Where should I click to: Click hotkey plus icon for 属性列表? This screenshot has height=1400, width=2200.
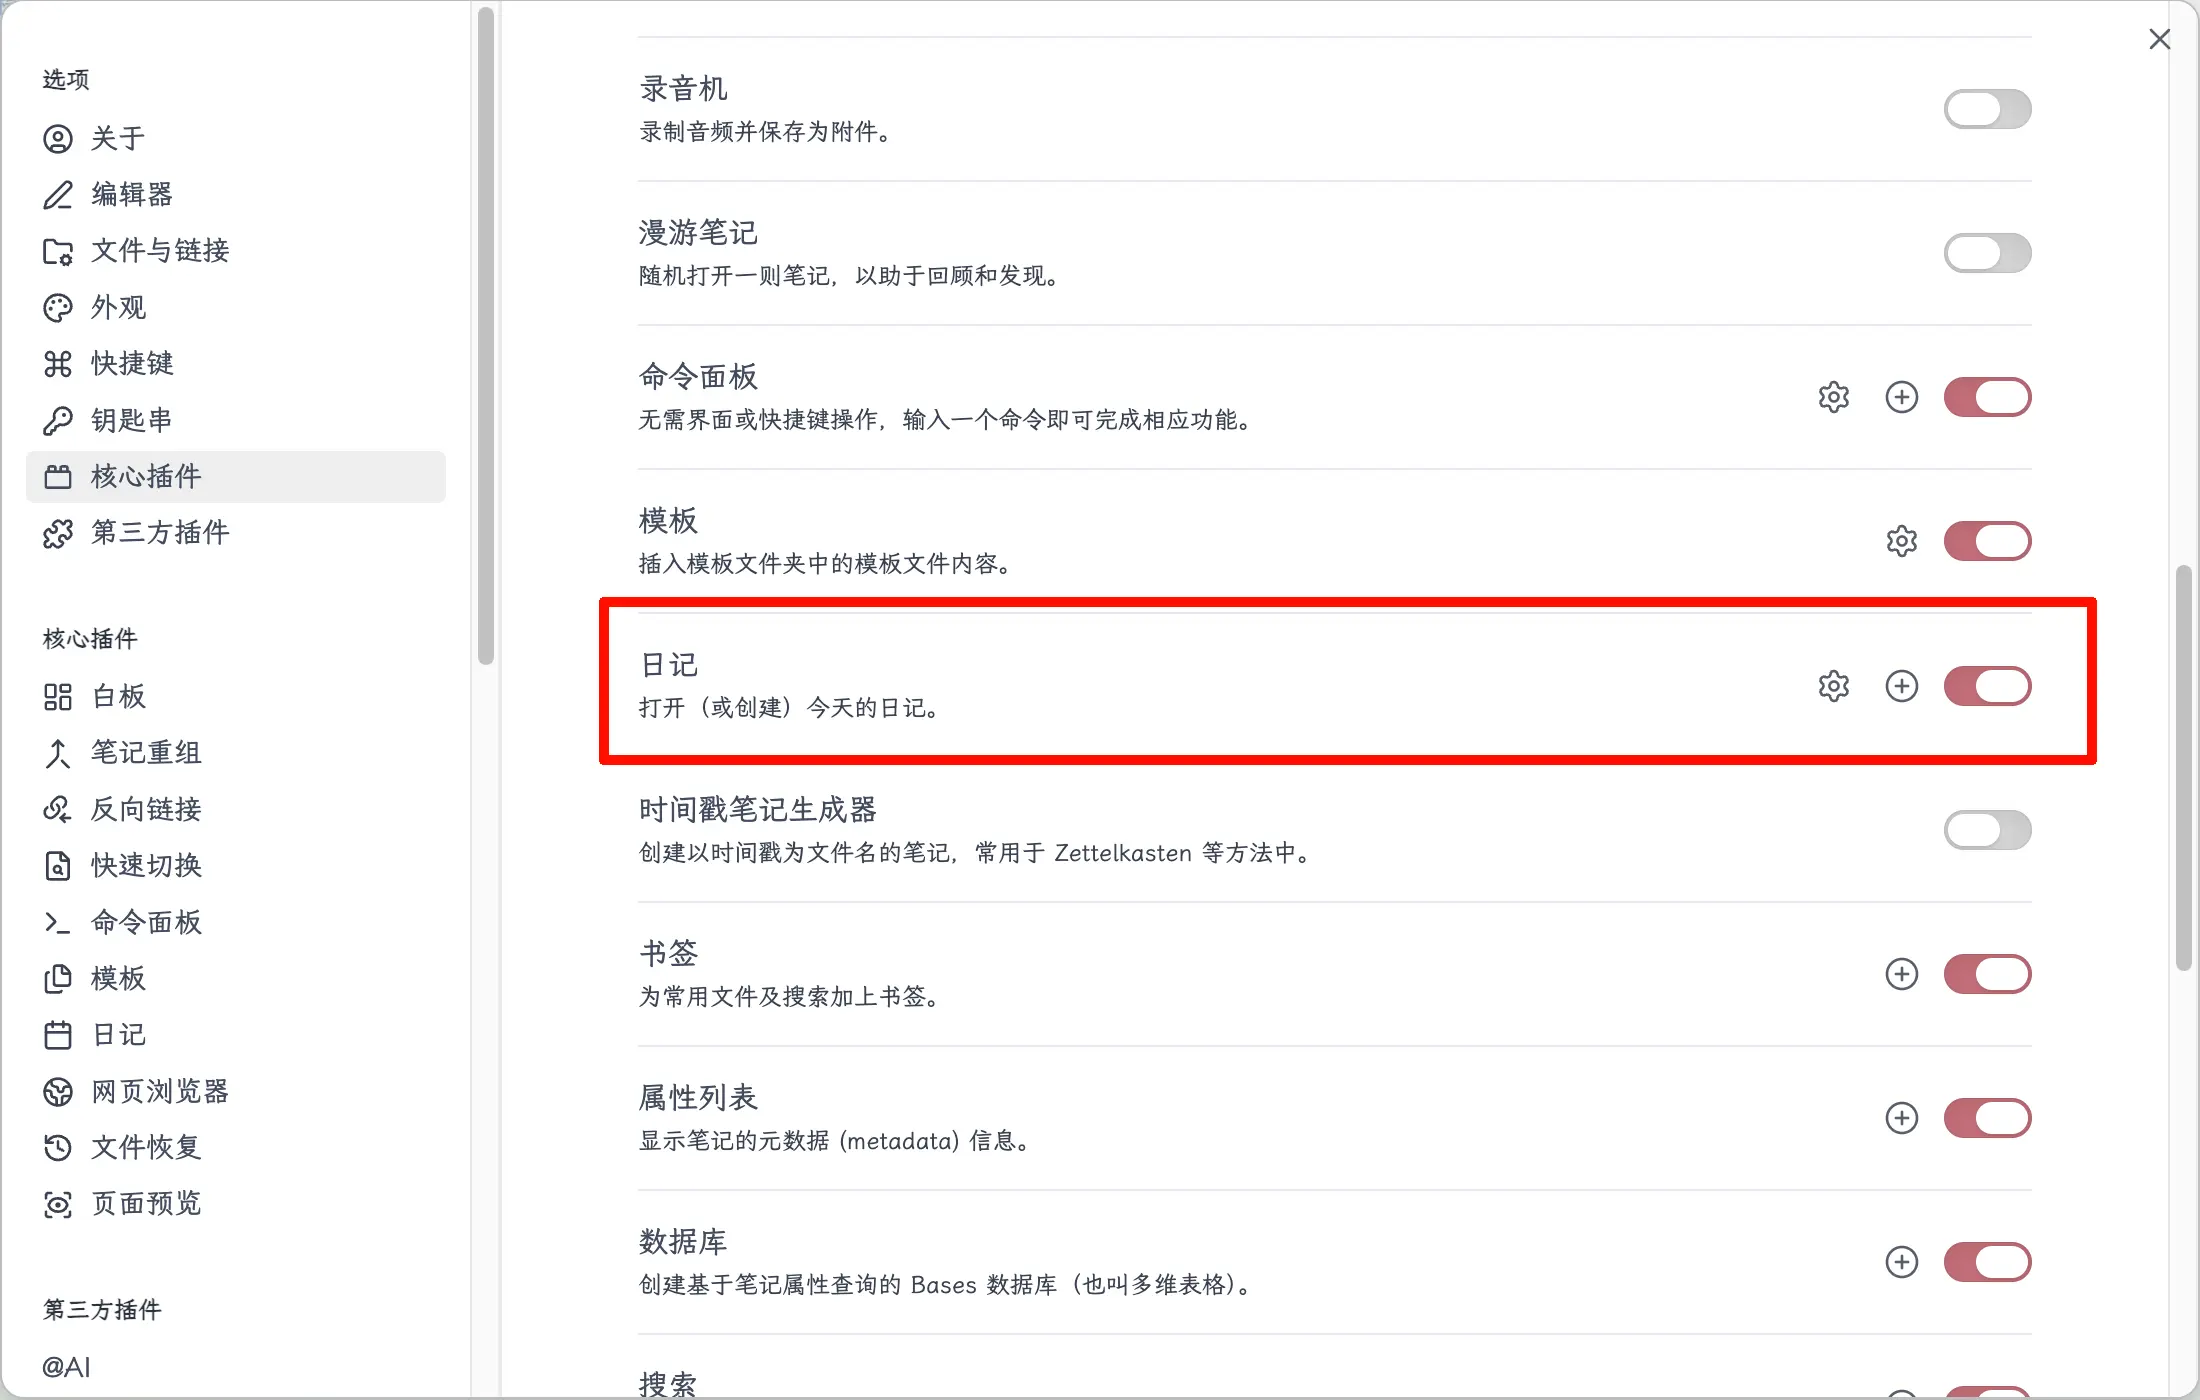1901,1118
